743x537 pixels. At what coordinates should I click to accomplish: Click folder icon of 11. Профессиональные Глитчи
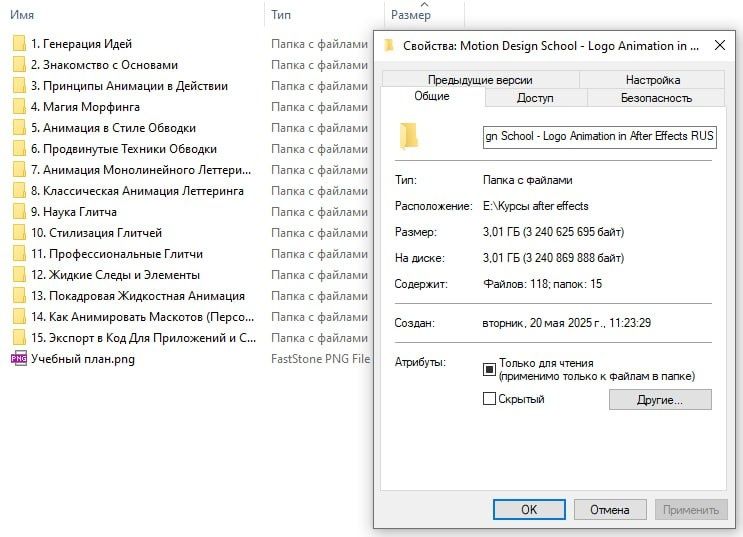tap(19, 254)
